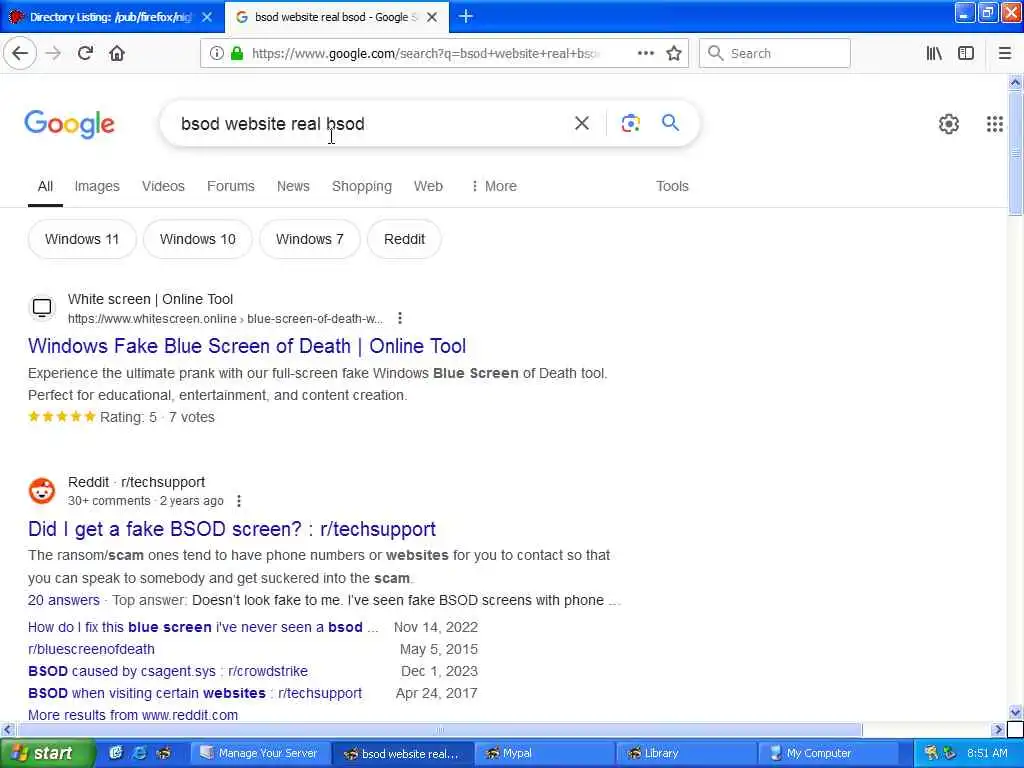
Task: Click the Firefox toolbar Search box
Action: pyautogui.click(x=775, y=54)
